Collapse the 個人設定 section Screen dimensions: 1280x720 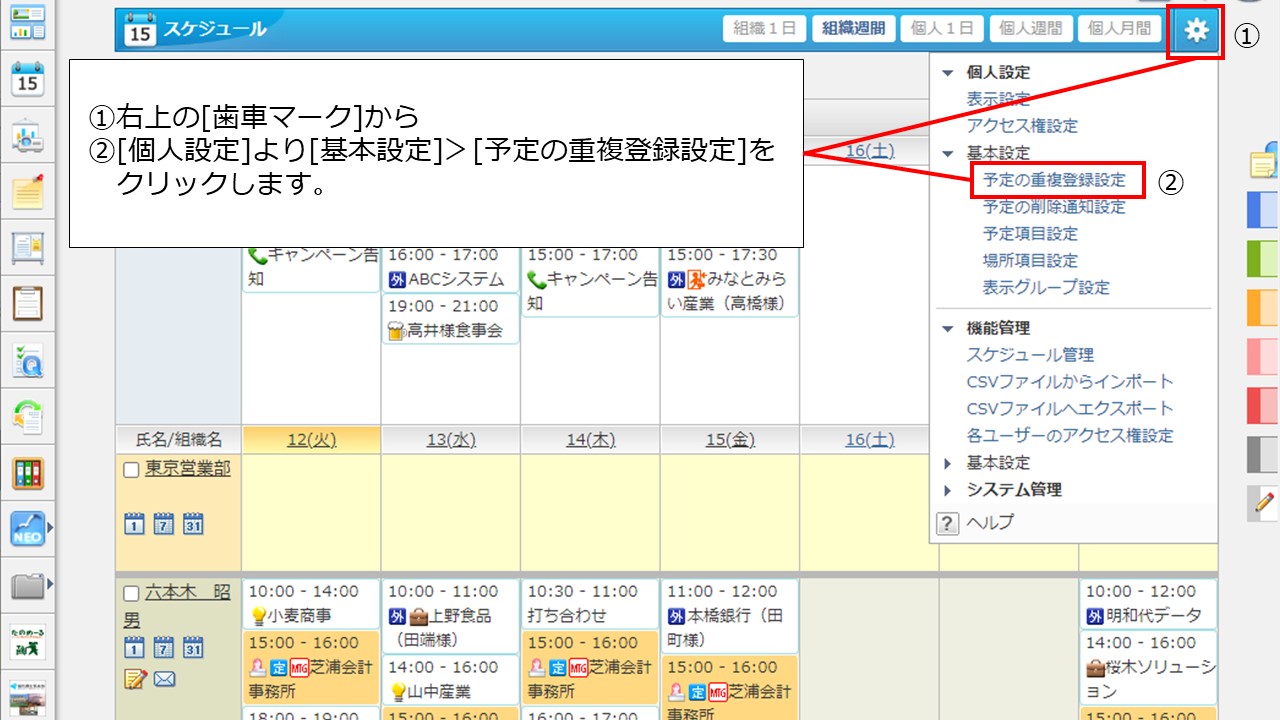click(x=948, y=73)
